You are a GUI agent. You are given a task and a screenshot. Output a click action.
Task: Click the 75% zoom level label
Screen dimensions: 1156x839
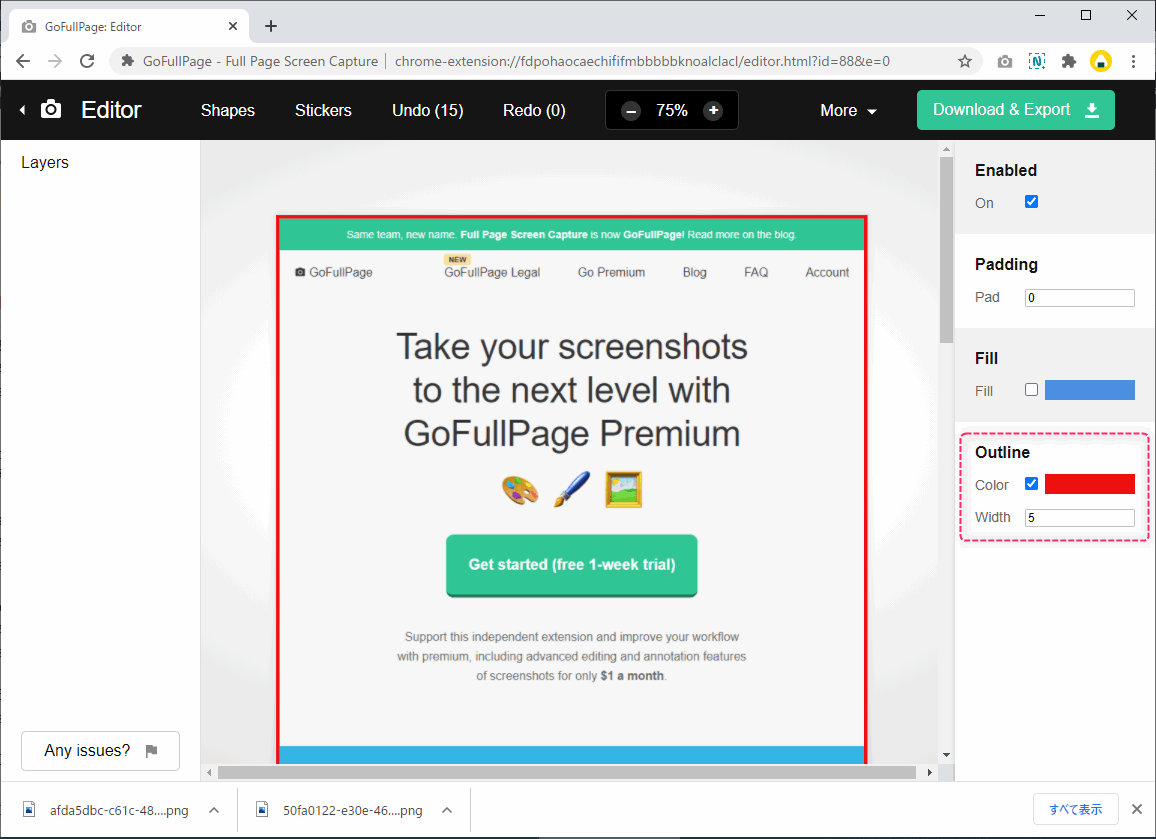(x=672, y=111)
